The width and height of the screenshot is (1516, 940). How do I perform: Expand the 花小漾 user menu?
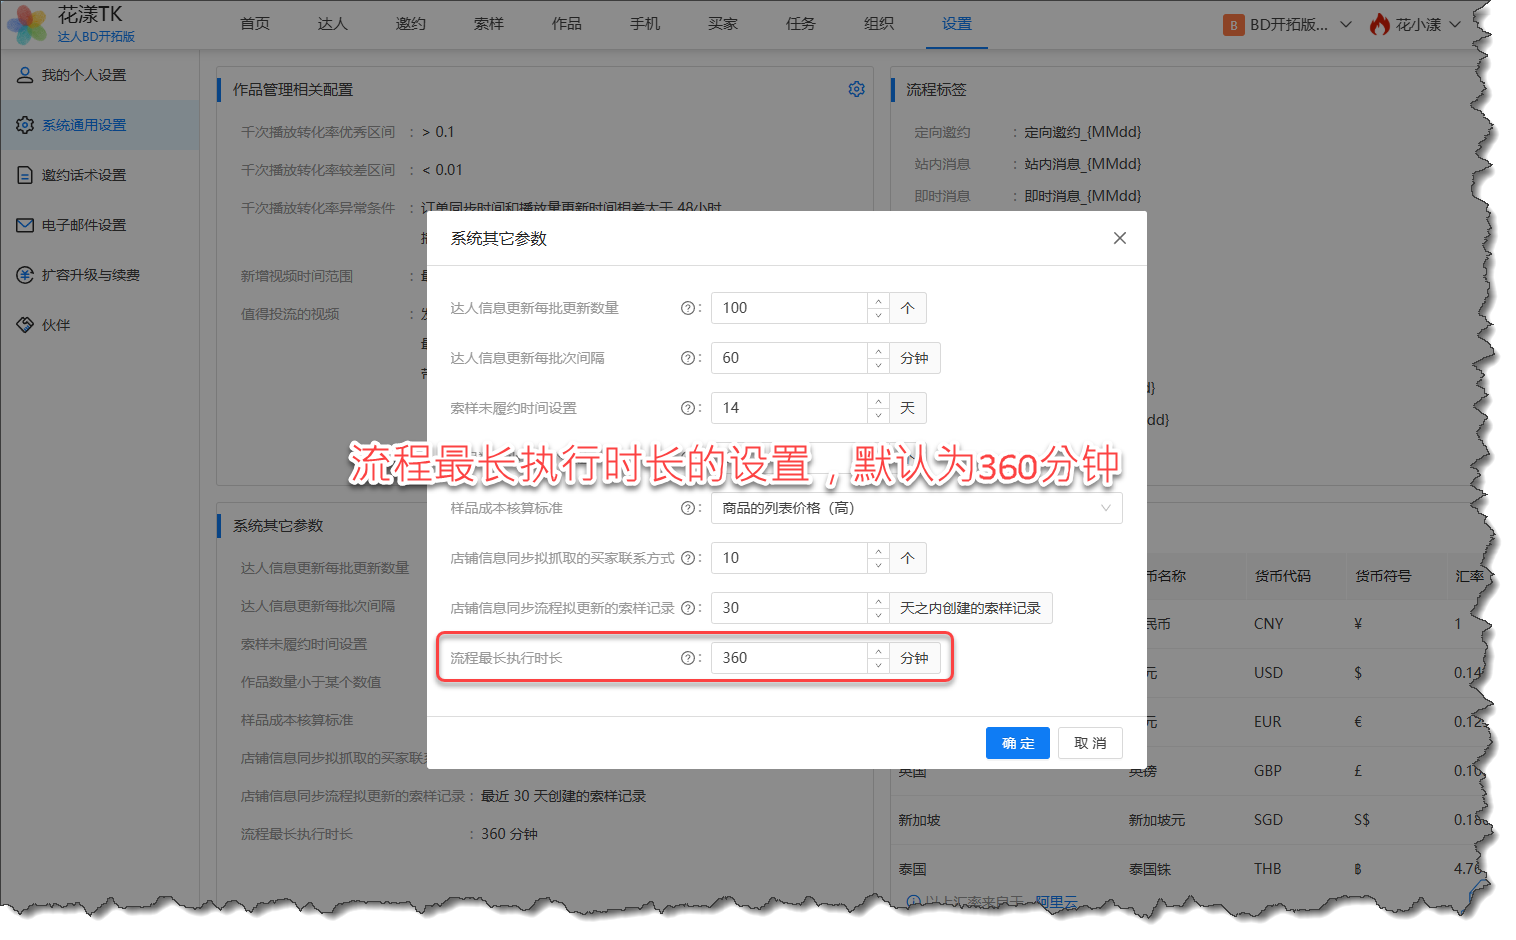click(x=1455, y=25)
